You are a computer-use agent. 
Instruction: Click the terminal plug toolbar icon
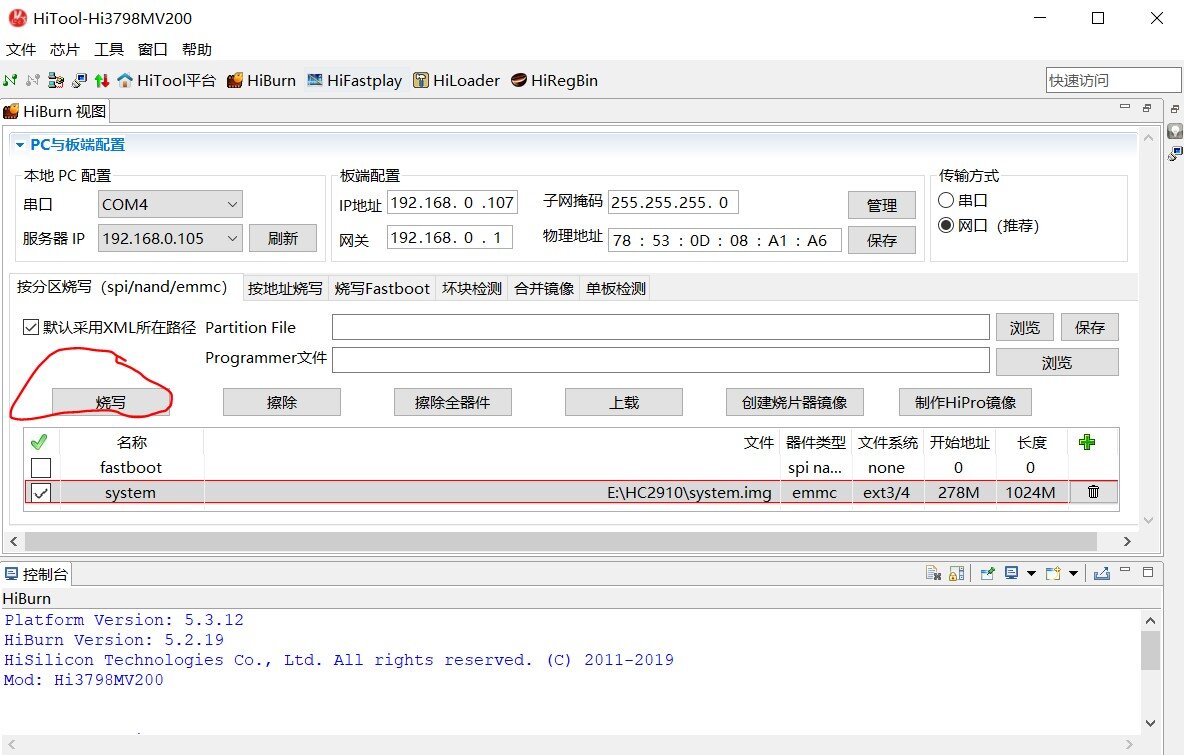point(79,80)
